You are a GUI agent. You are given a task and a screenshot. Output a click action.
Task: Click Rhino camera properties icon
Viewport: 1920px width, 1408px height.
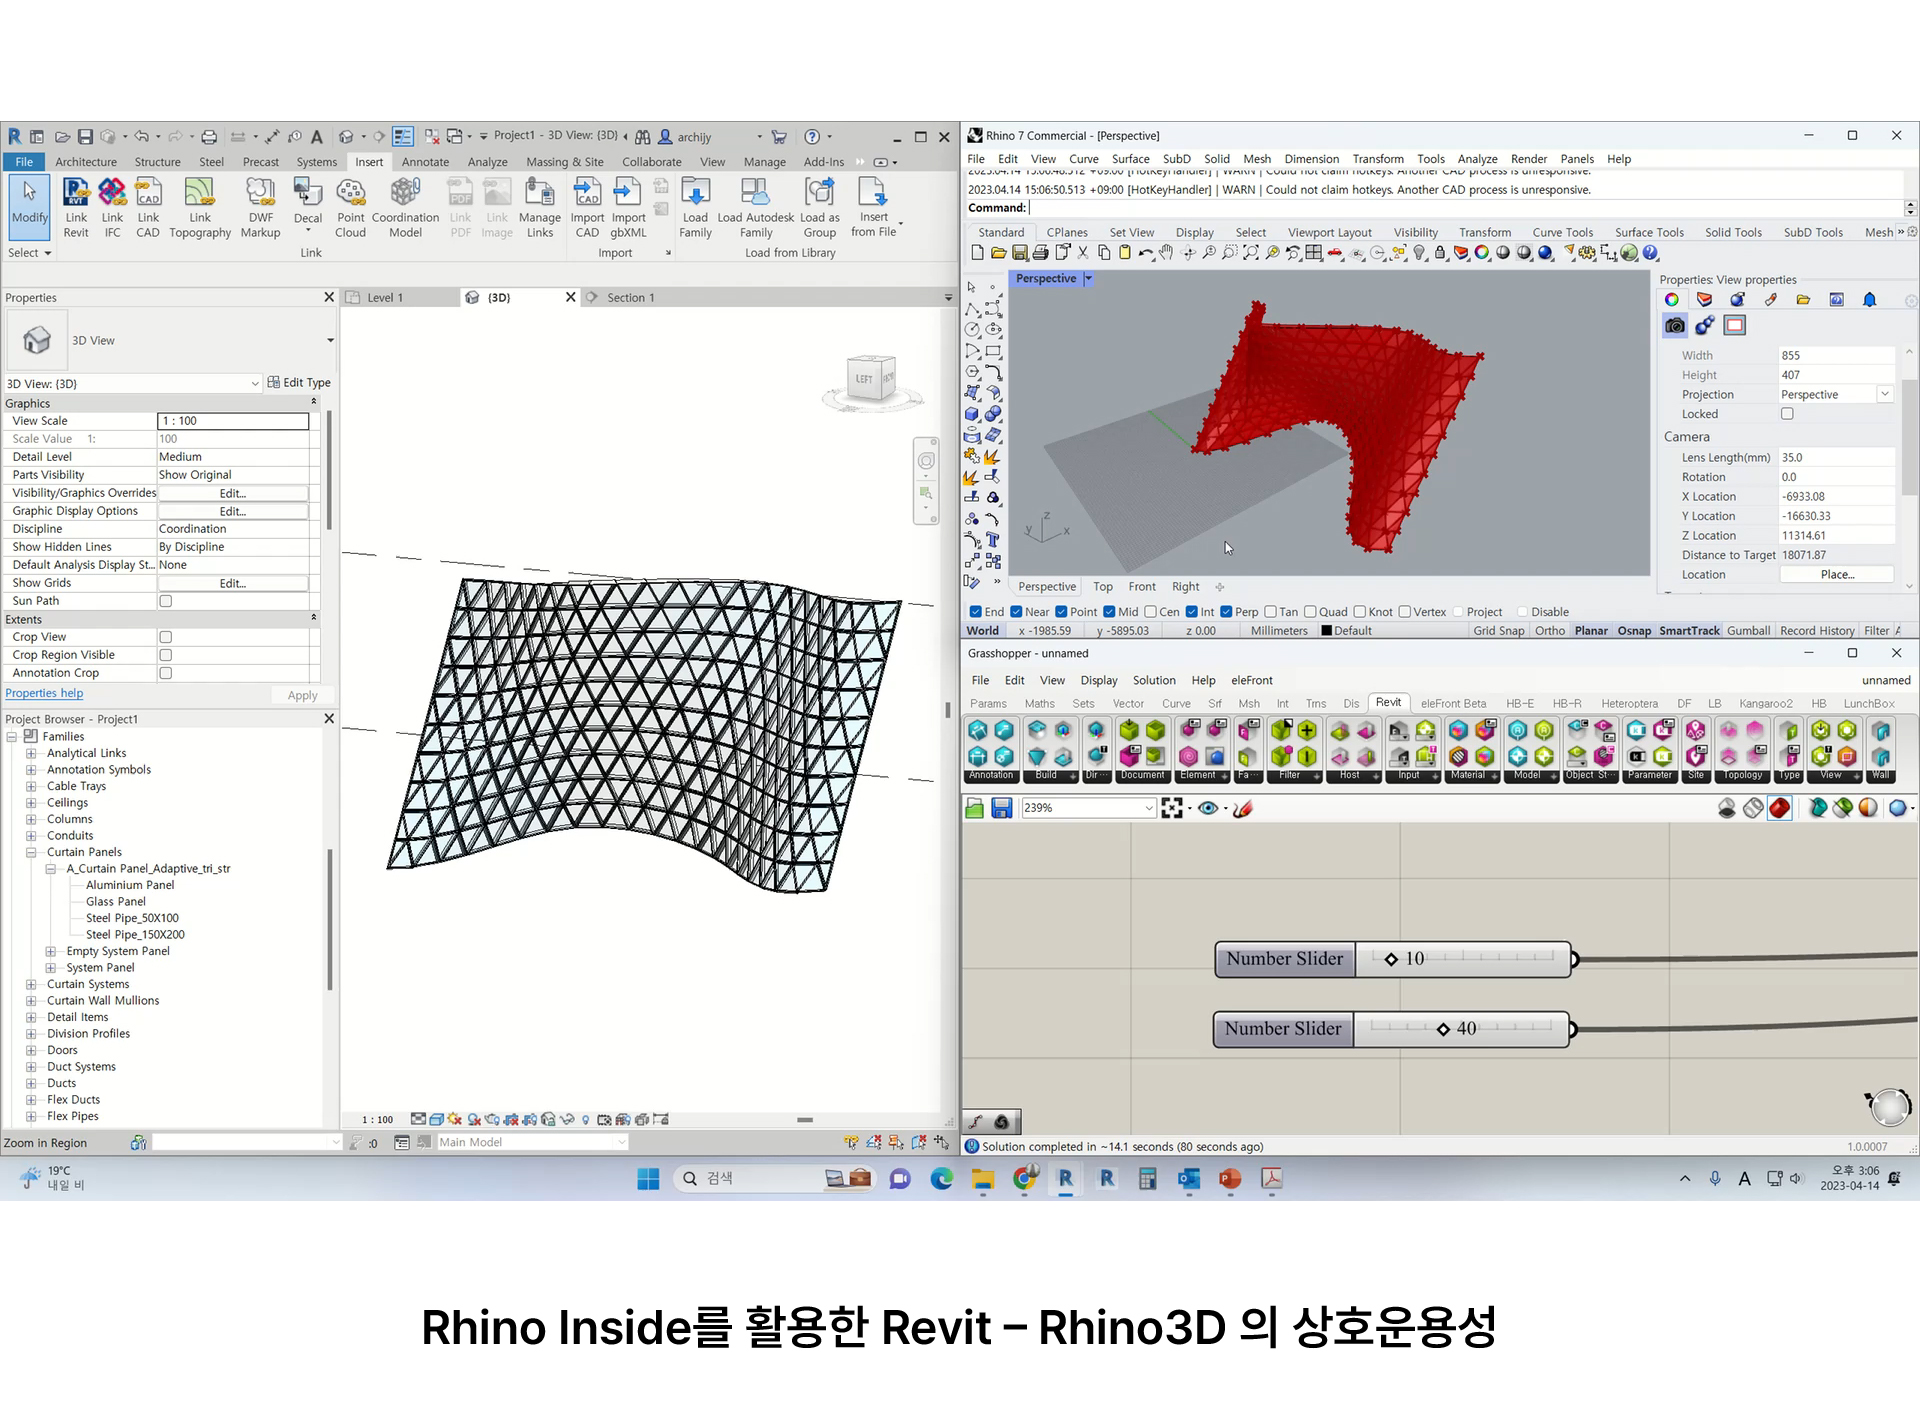(x=1674, y=325)
